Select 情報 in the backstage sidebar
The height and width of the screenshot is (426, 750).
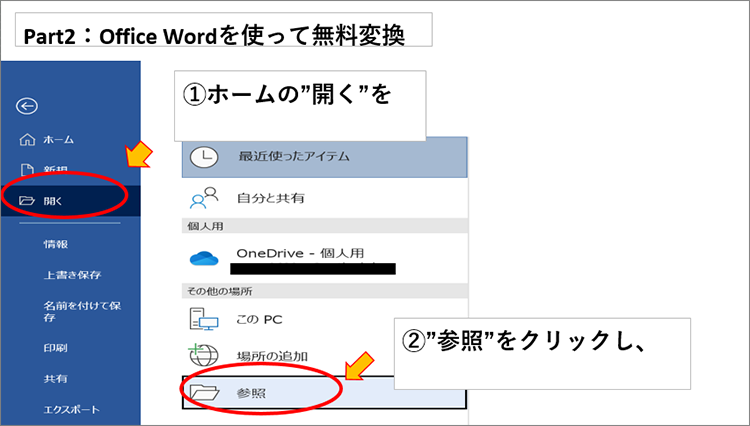click(56, 244)
